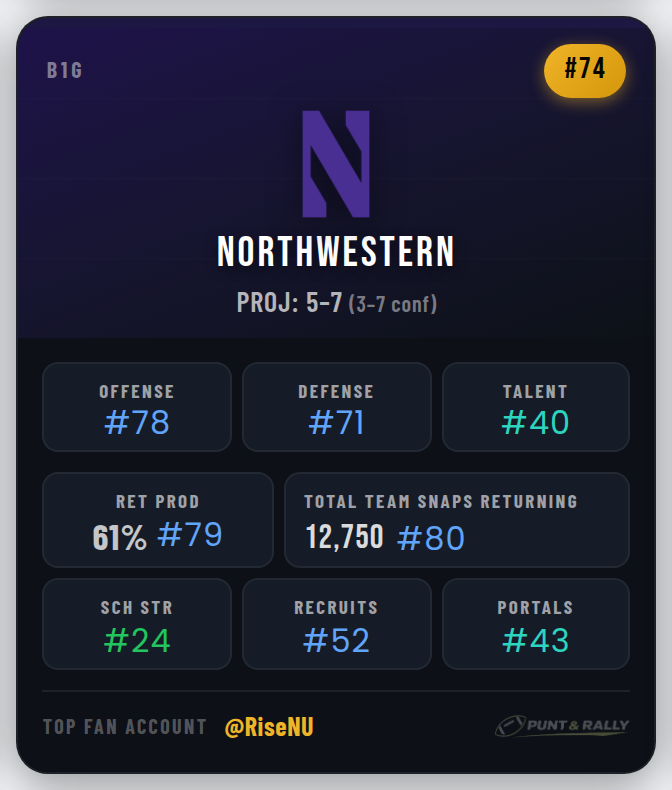Click the Punt & Rally logo
This screenshot has width=672, height=790.
point(561,727)
